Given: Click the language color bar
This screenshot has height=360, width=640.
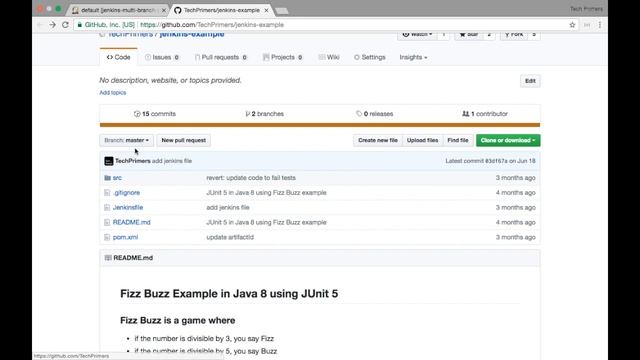Looking at the screenshot, I should [x=320, y=125].
